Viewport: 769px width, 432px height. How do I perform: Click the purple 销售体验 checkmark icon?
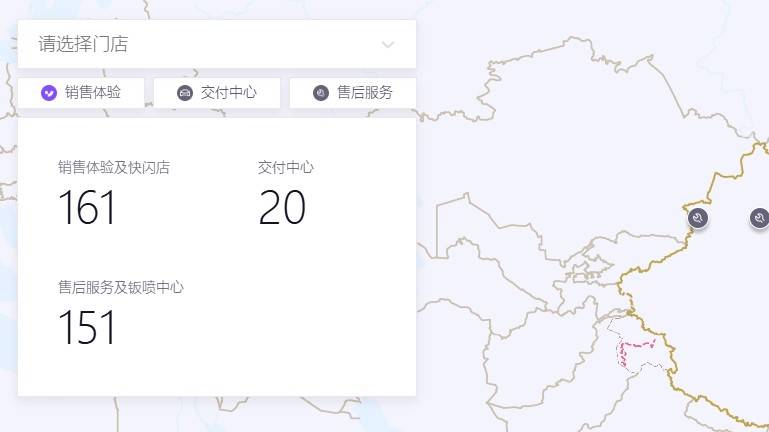pyautogui.click(x=49, y=93)
